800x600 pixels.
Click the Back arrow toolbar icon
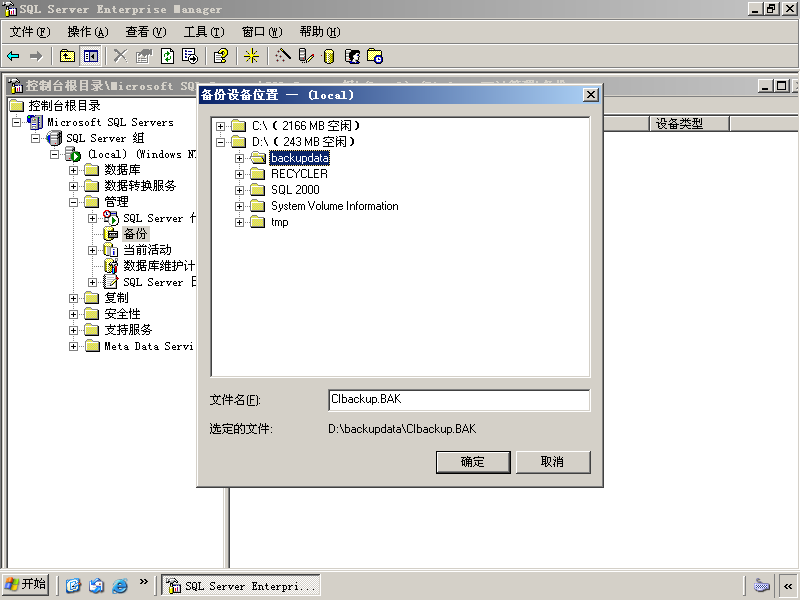coord(13,56)
